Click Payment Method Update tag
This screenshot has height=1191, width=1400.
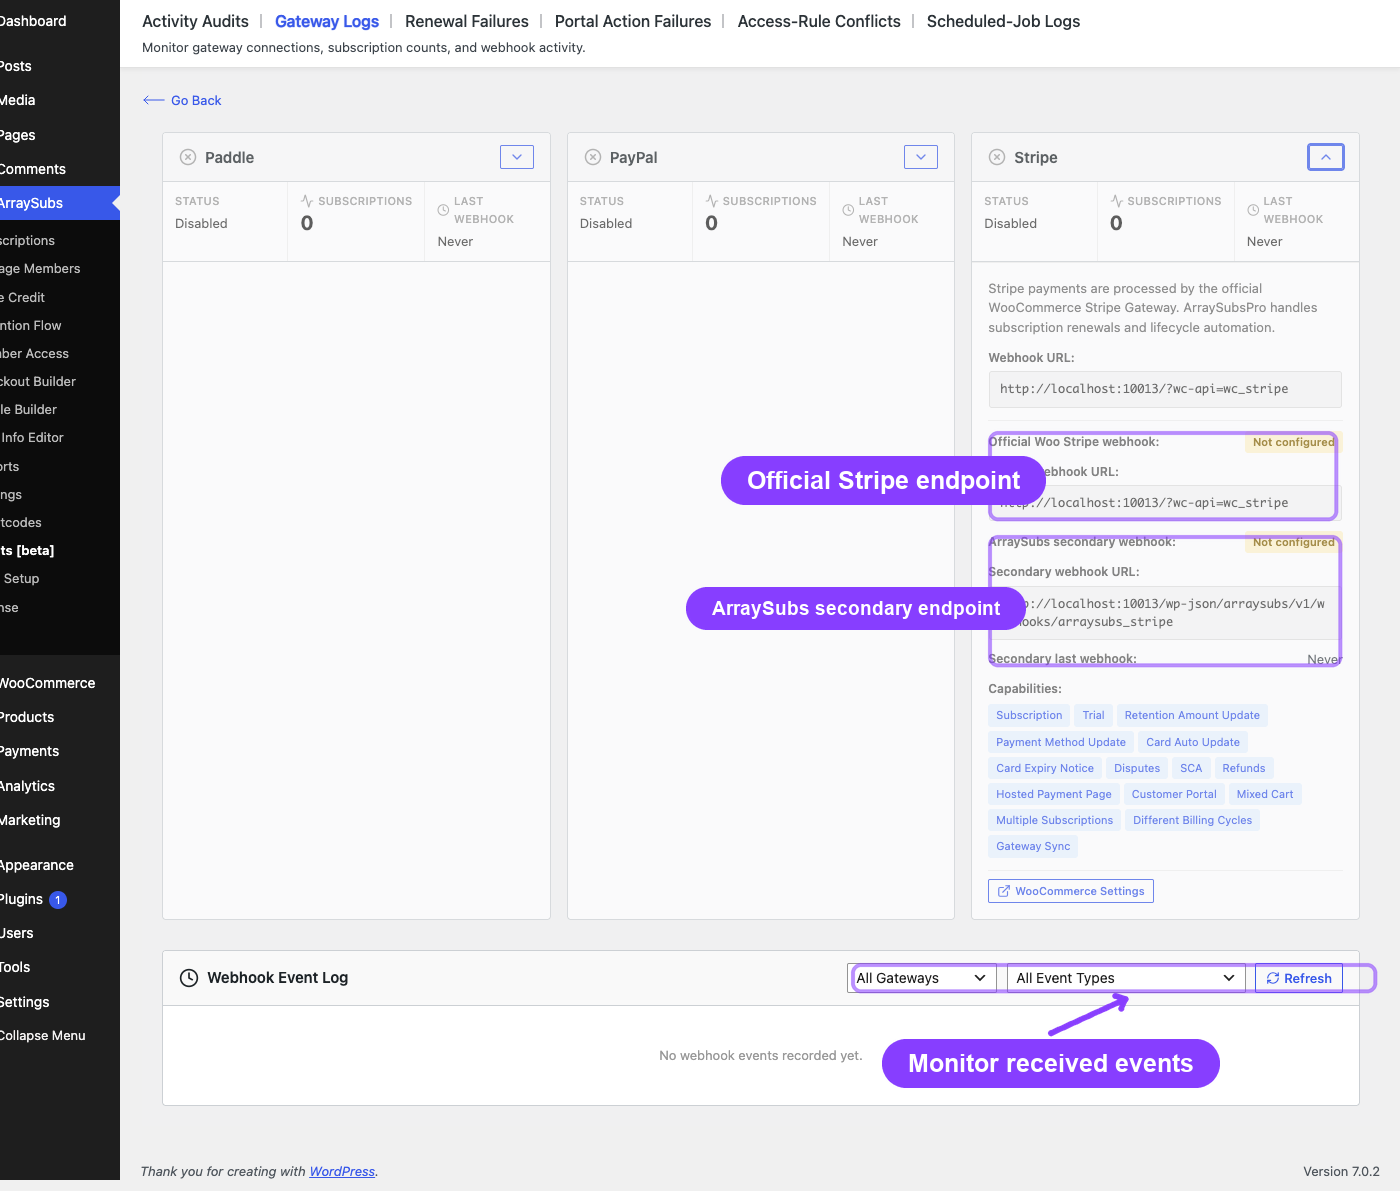point(1061,742)
